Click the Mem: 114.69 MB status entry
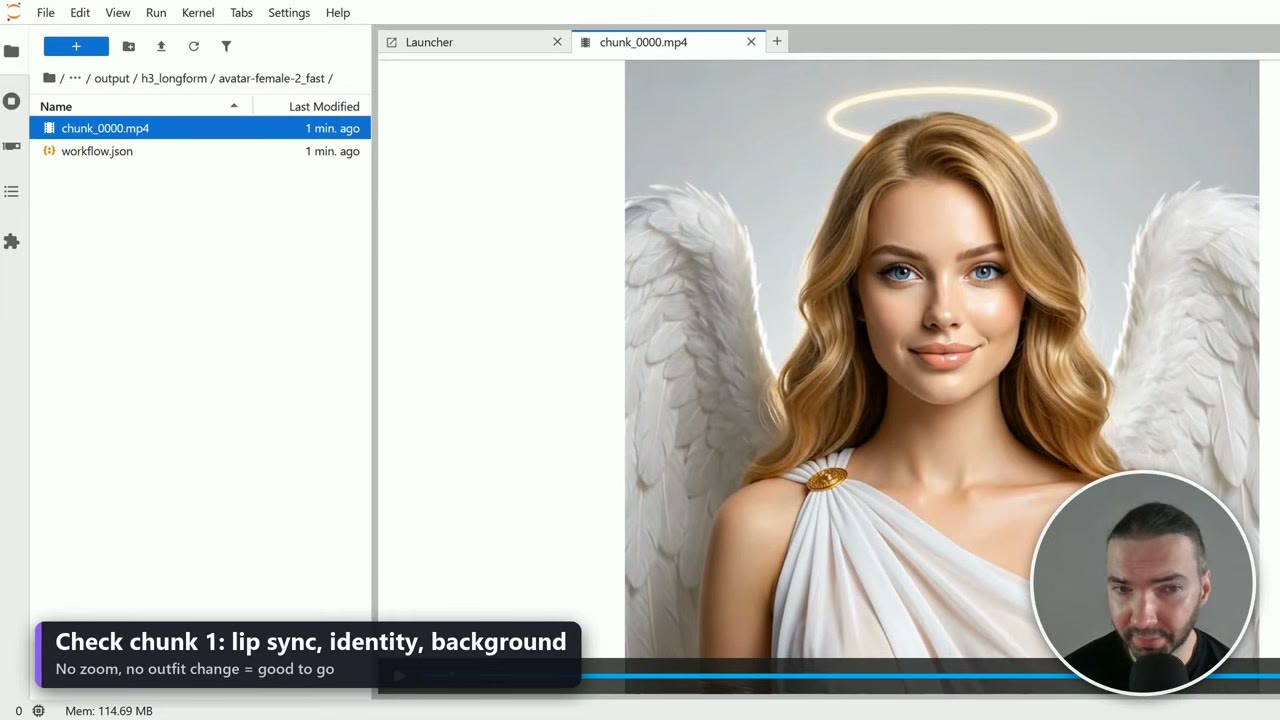 [109, 711]
